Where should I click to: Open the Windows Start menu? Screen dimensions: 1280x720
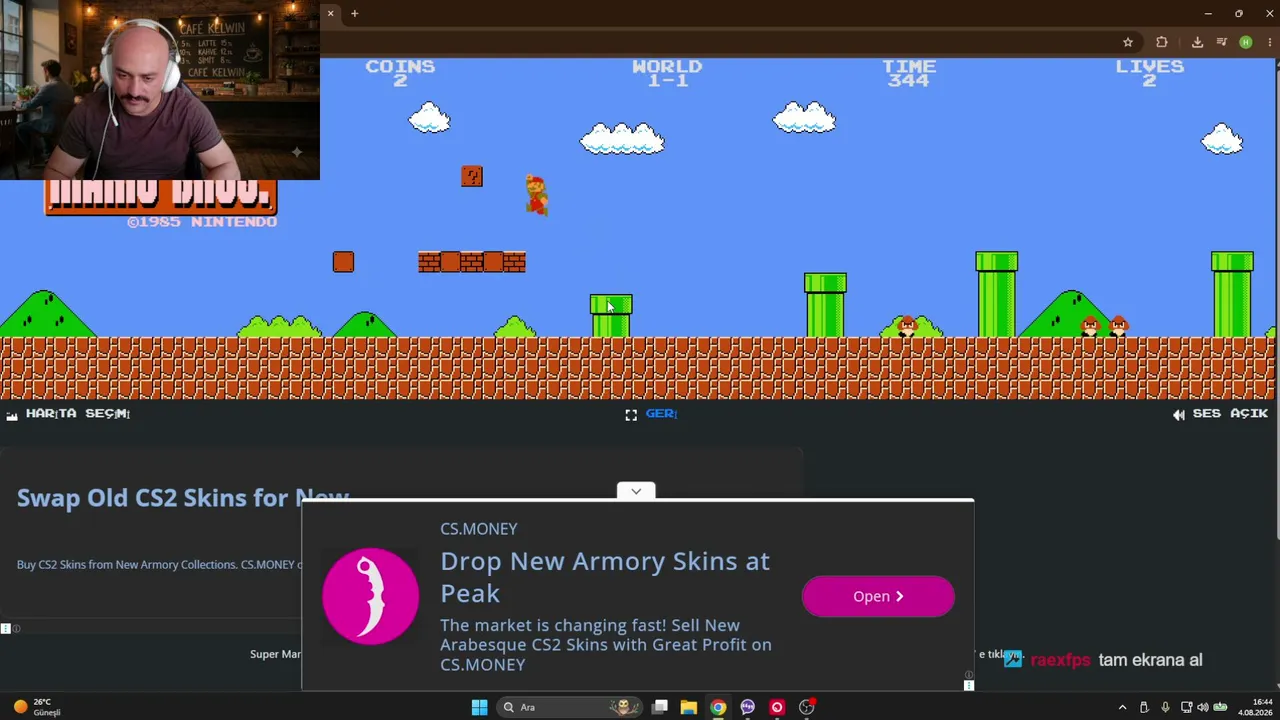pos(479,707)
